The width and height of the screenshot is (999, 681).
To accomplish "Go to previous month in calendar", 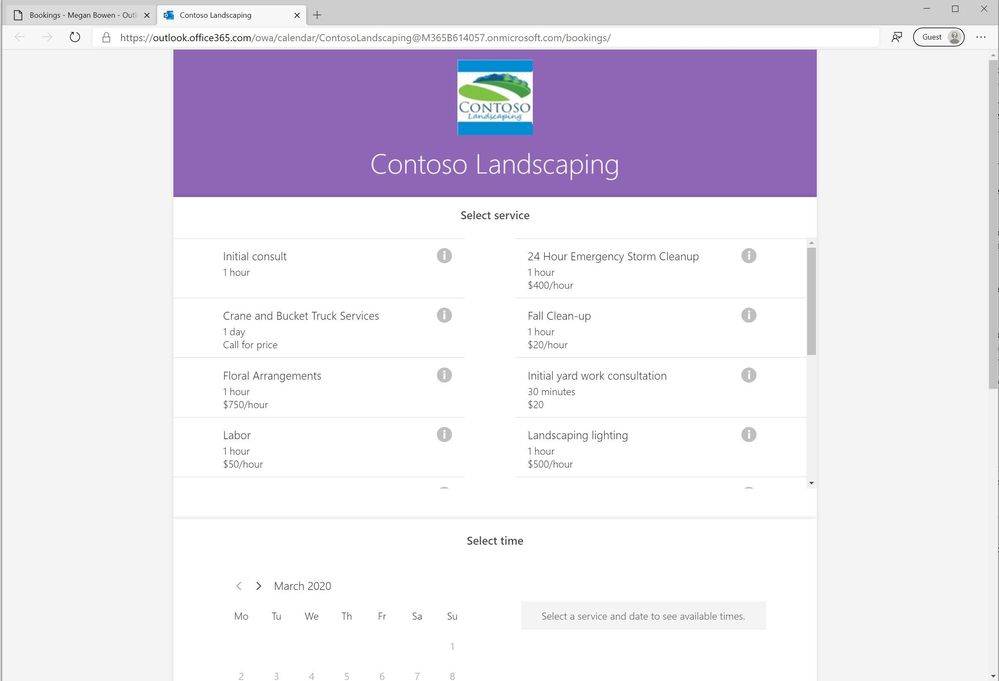I will (x=238, y=585).
